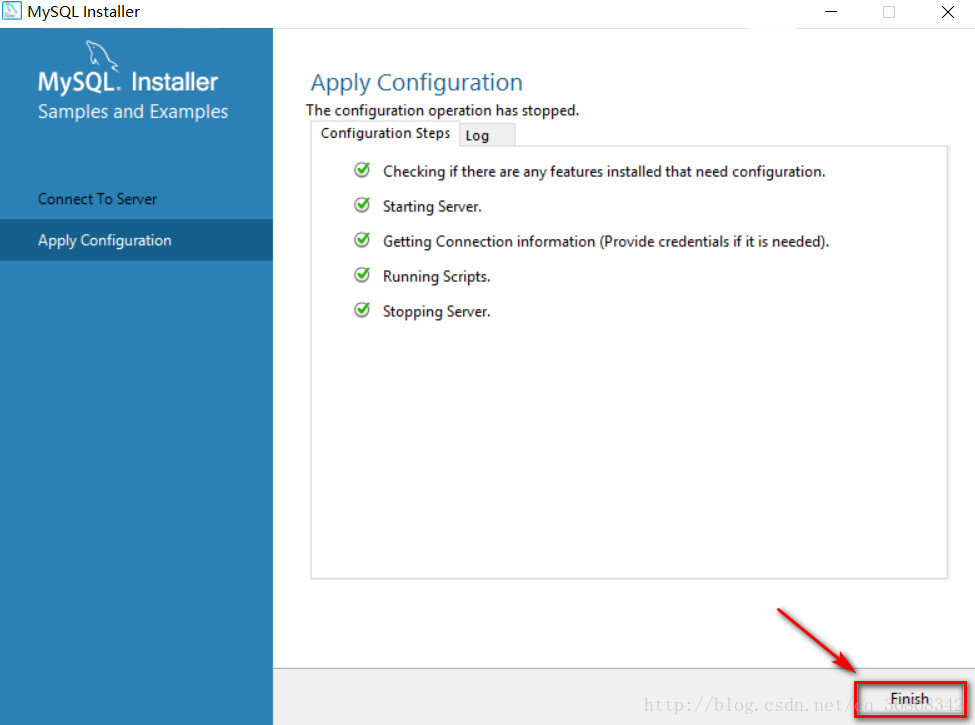975x725 pixels.
Task: Click the Finish button
Action: (910, 699)
